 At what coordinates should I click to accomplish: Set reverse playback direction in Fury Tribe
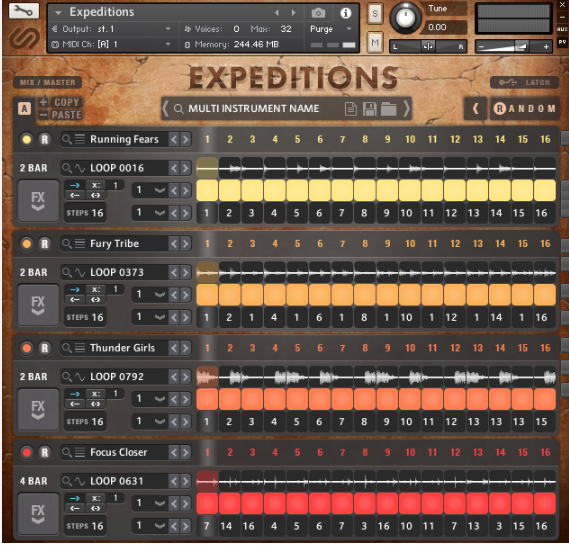[x=75, y=300]
